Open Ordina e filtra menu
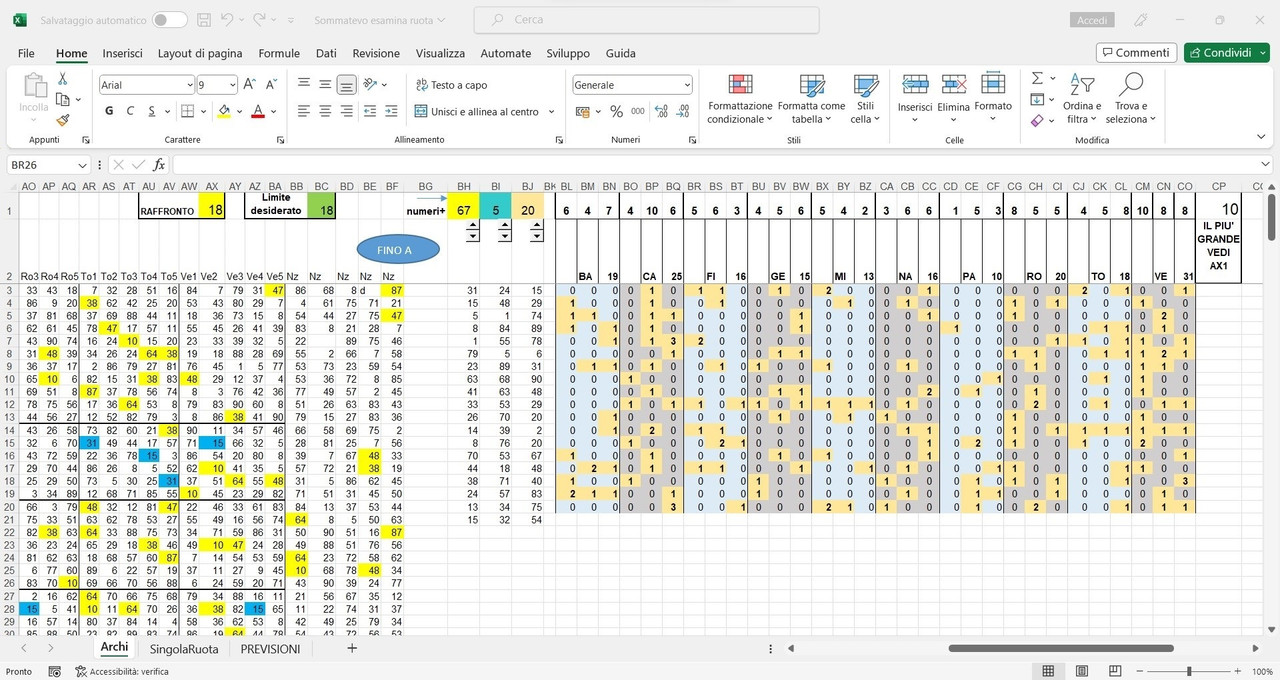1280x680 pixels. point(1081,98)
